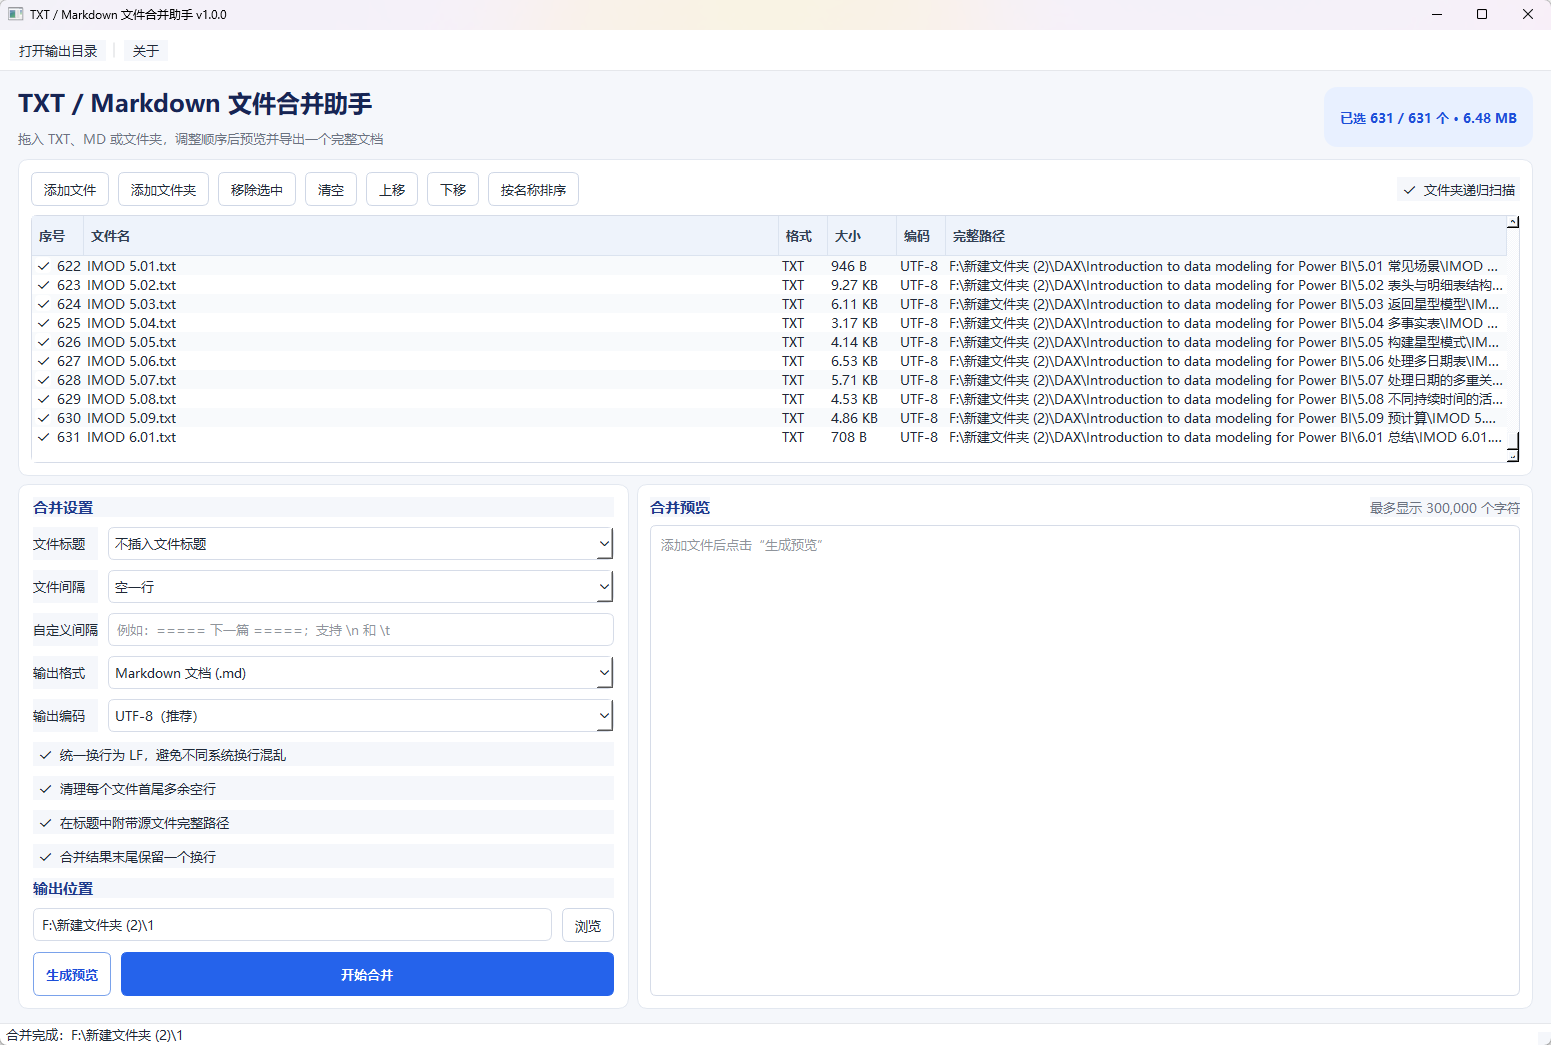
Task: Click the 大小 column header
Action: 861,236
